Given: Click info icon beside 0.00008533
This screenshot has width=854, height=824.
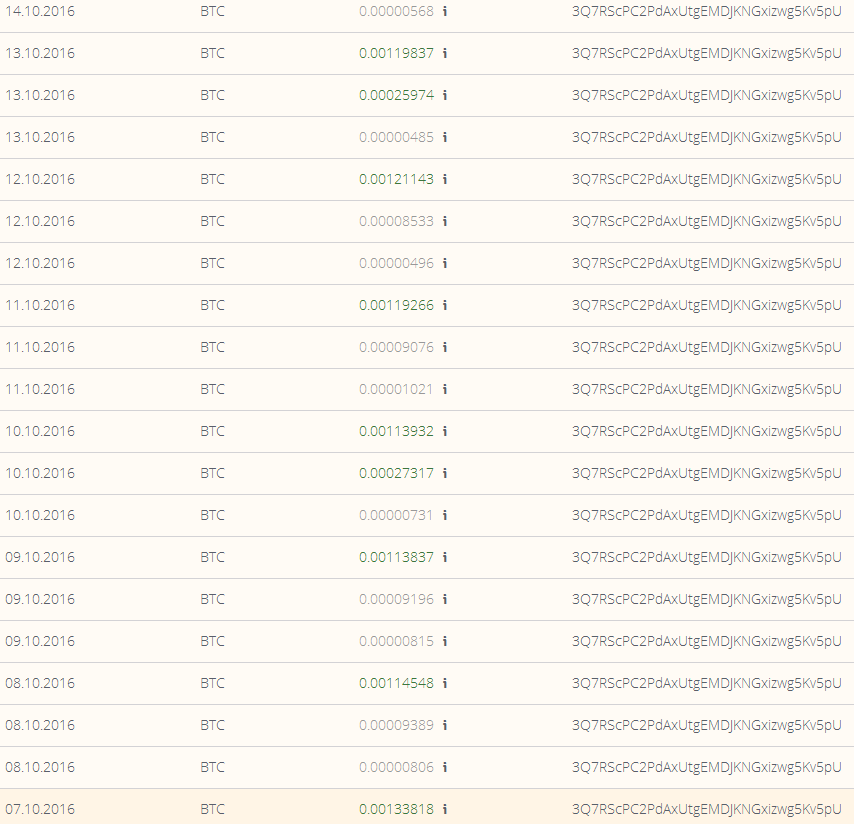Looking at the screenshot, I should coord(445,221).
